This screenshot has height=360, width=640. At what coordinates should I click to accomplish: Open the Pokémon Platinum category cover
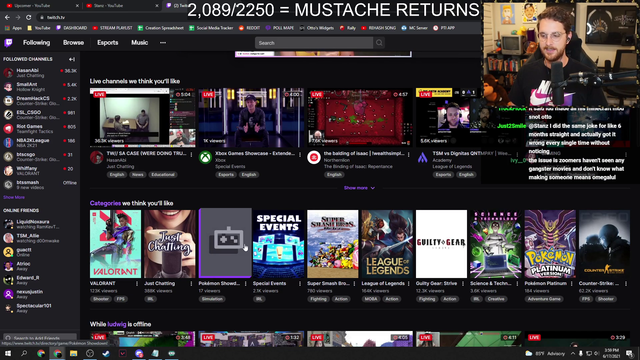pyautogui.click(x=550, y=244)
